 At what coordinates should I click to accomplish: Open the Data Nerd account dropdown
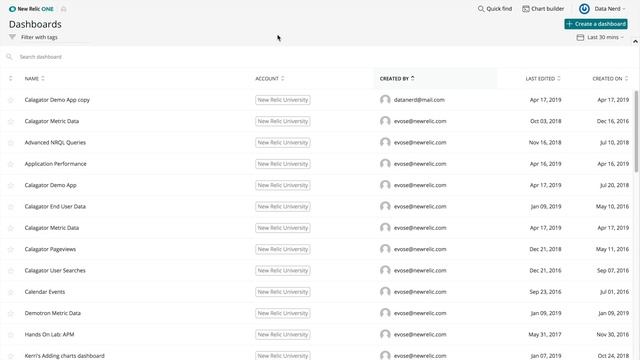tap(610, 9)
